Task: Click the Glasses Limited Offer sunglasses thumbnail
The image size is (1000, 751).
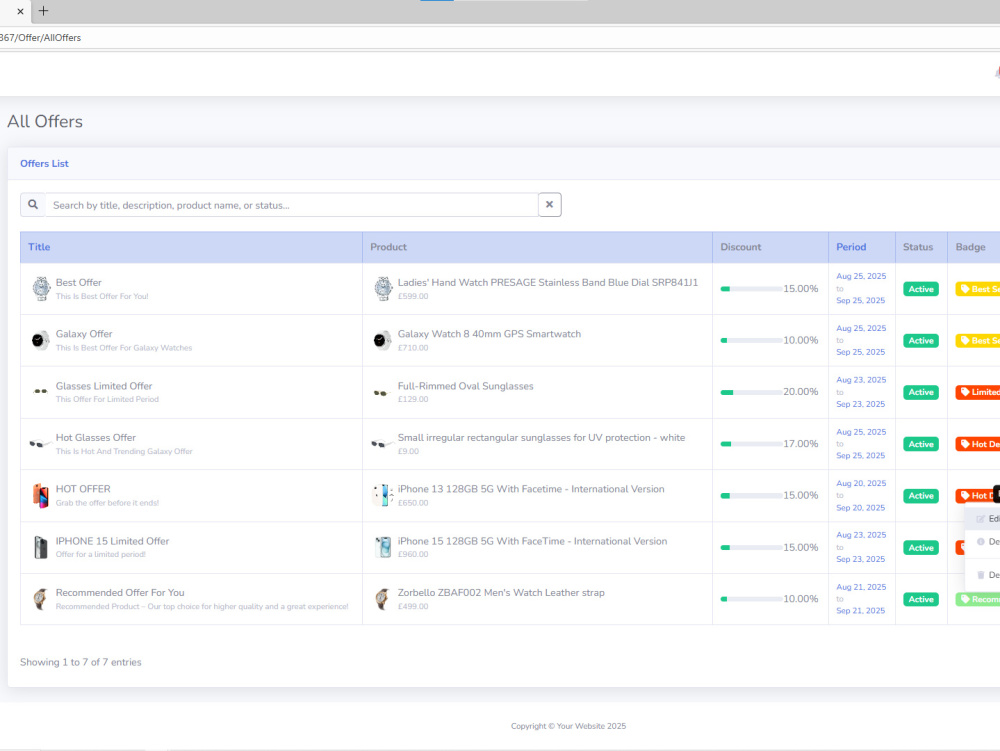Action: (x=40, y=391)
